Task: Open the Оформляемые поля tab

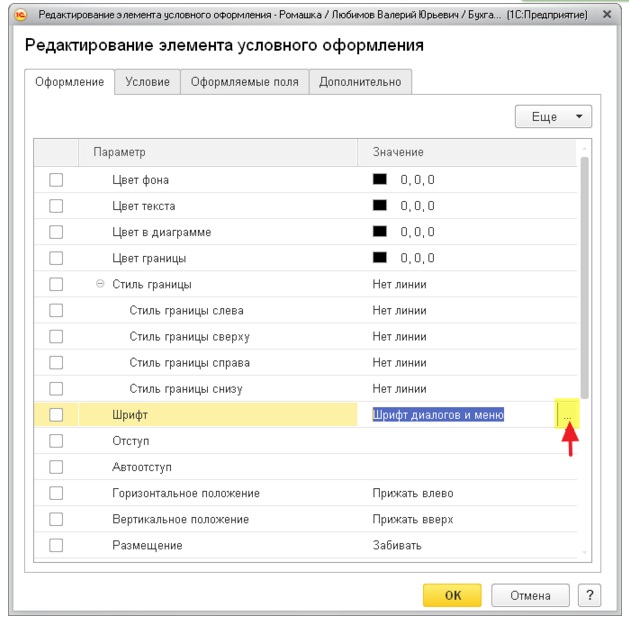Action: 245,82
